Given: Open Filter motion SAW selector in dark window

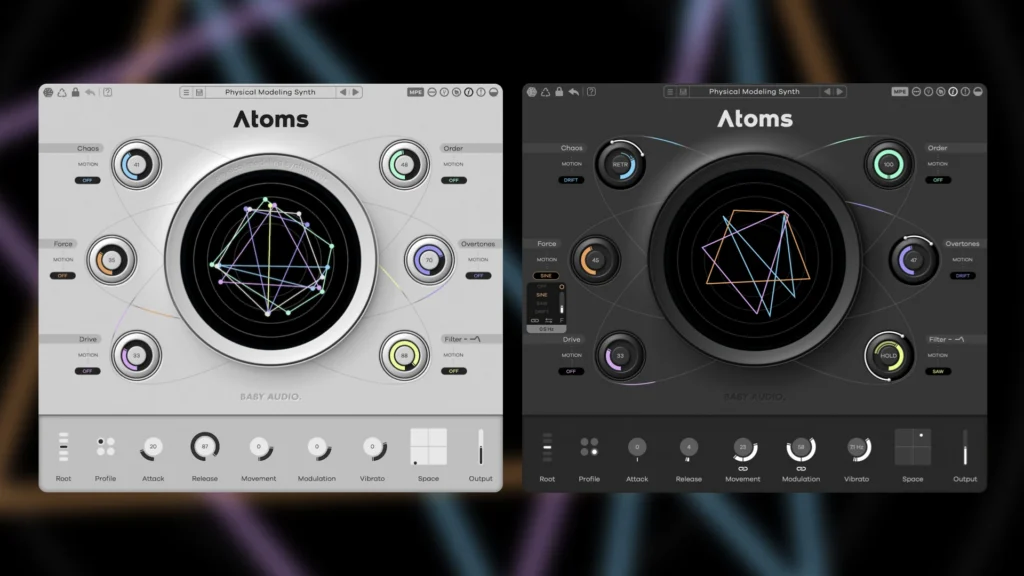Looking at the screenshot, I should [938, 371].
